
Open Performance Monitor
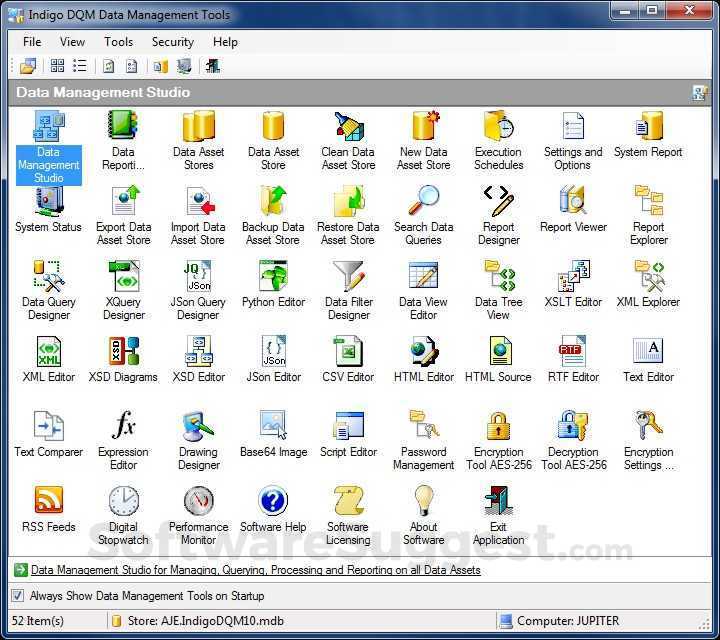coord(198,515)
